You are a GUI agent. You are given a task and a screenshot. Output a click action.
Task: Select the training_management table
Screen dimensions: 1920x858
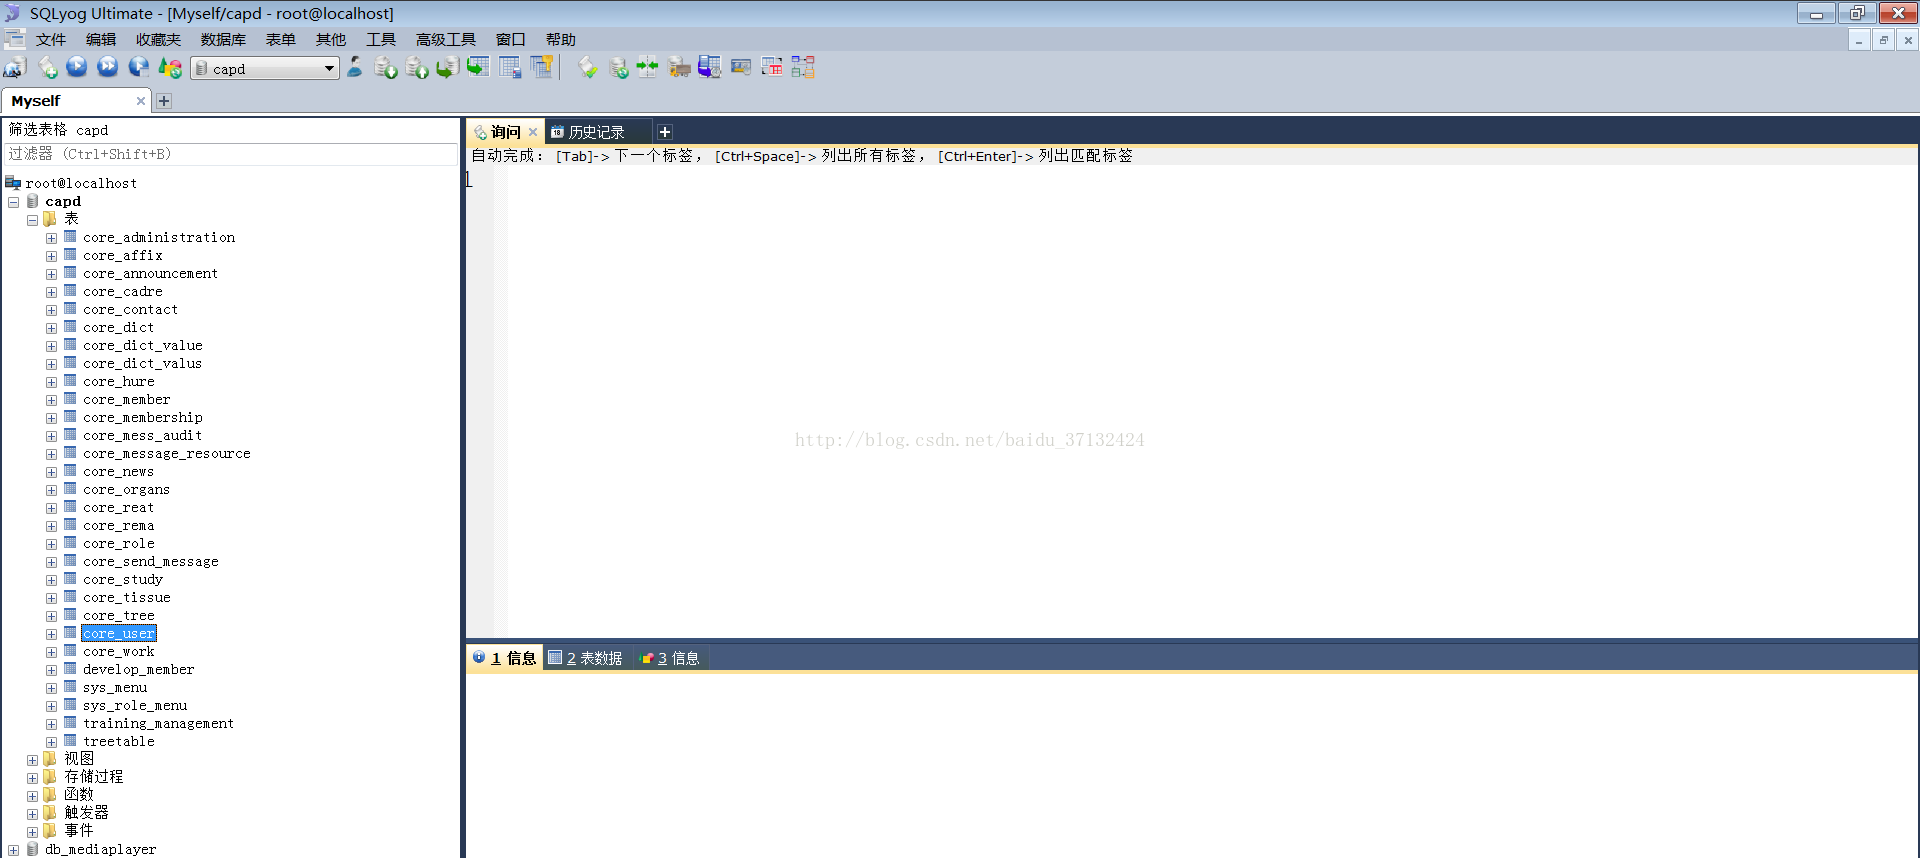click(158, 724)
